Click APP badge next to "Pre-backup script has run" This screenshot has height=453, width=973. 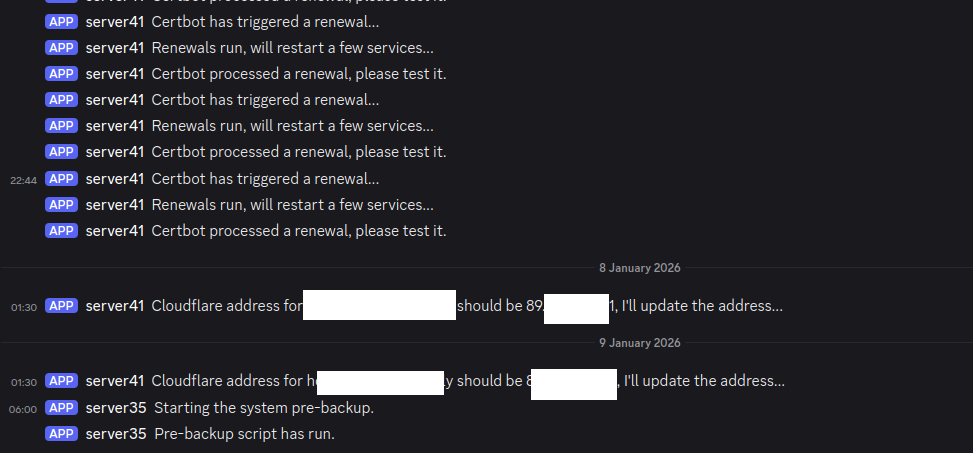(61, 434)
